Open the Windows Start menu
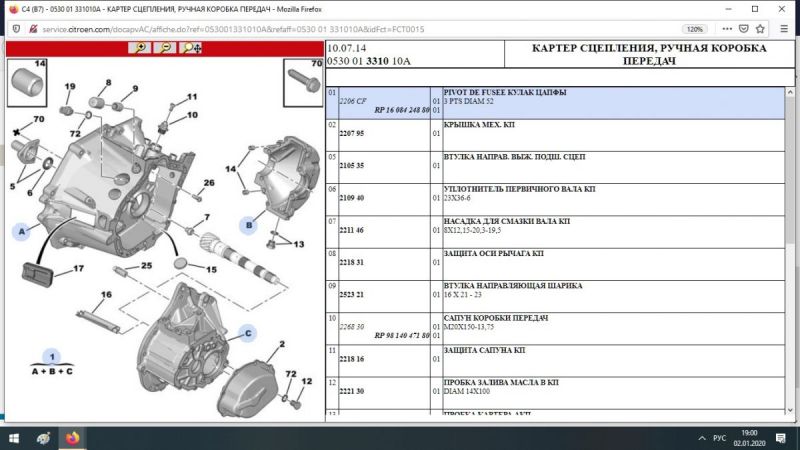The height and width of the screenshot is (450, 800). click(14, 438)
